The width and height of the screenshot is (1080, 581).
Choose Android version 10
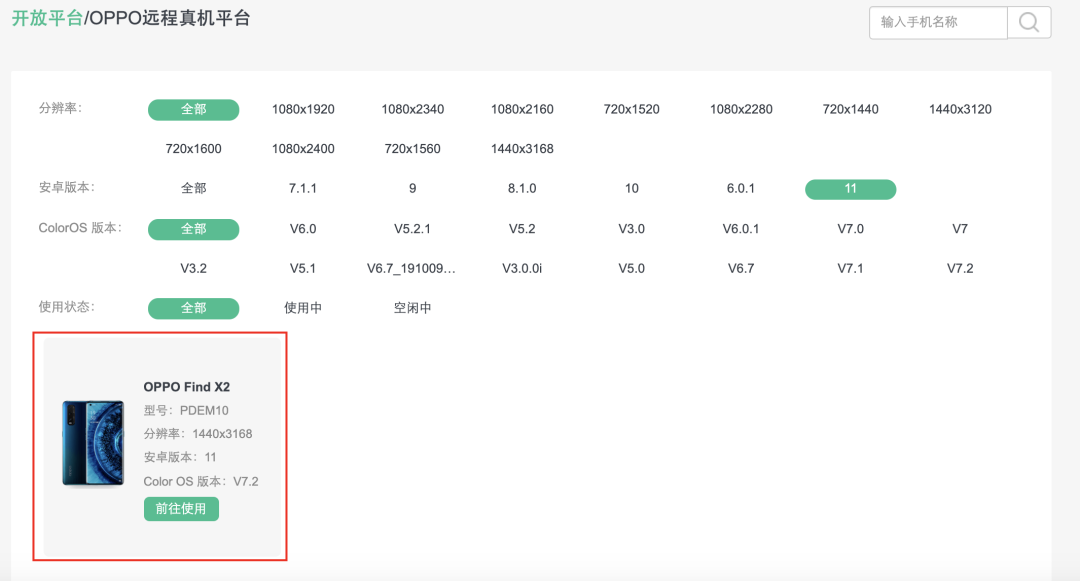pos(632,189)
